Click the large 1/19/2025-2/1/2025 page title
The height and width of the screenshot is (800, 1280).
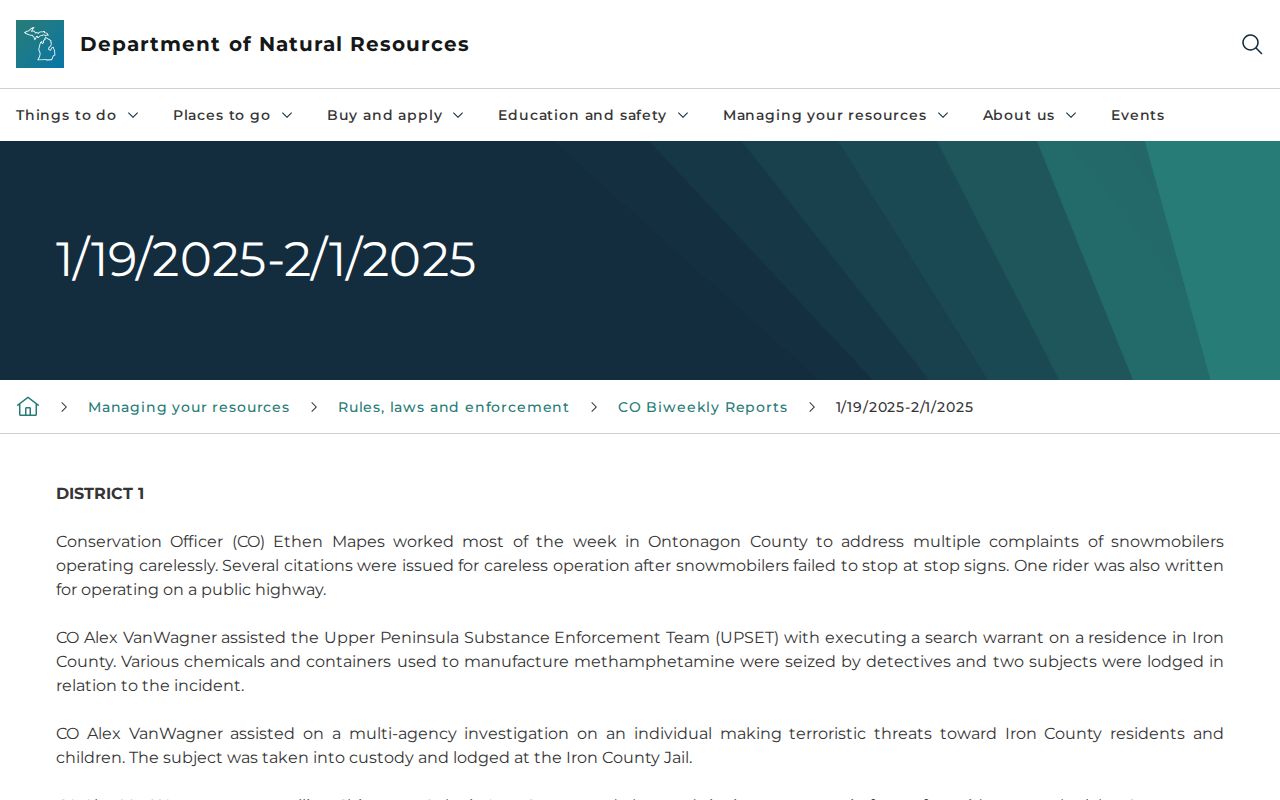pyautogui.click(x=266, y=260)
